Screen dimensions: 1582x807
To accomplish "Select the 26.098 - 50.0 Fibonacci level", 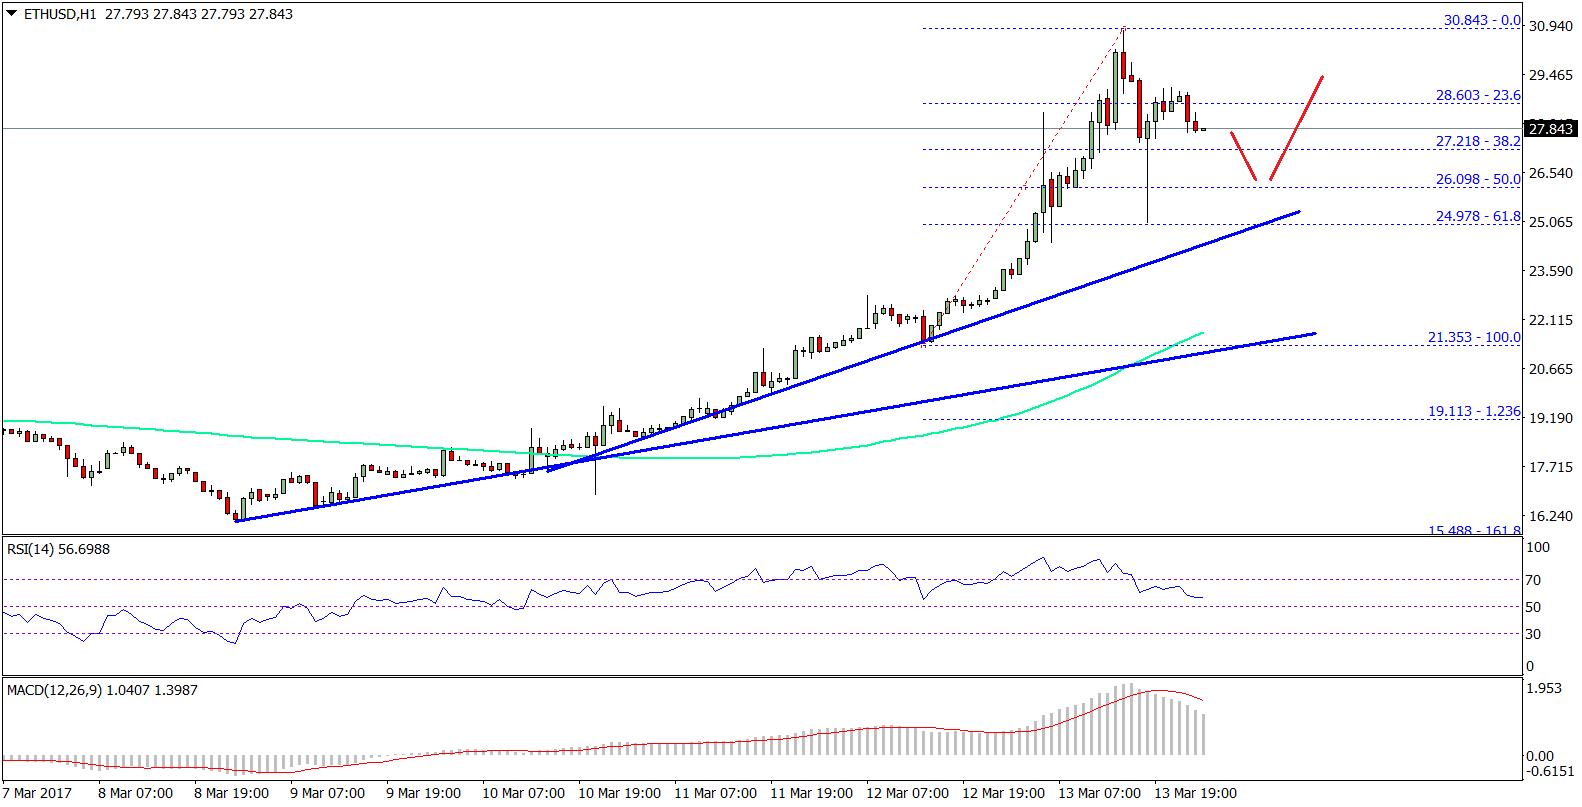I will (x=1477, y=179).
